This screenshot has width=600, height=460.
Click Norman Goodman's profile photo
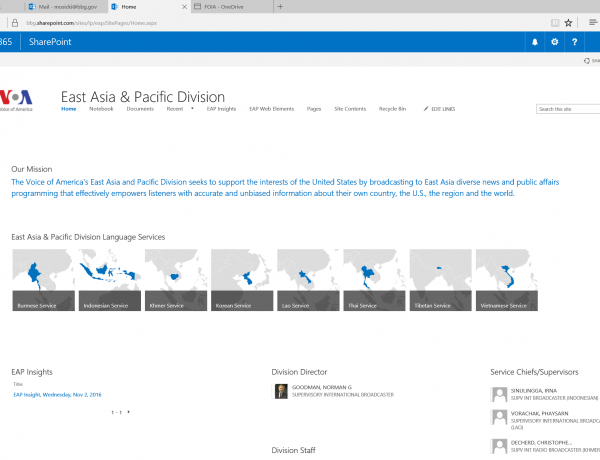[281, 391]
